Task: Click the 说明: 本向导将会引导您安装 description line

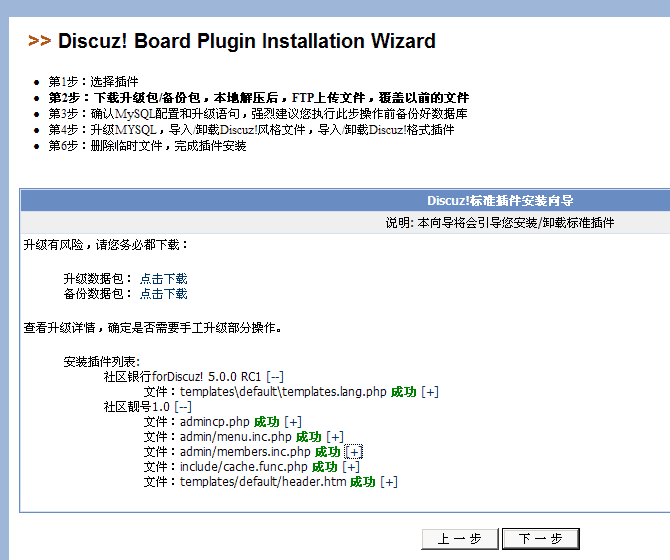Action: click(x=500, y=223)
